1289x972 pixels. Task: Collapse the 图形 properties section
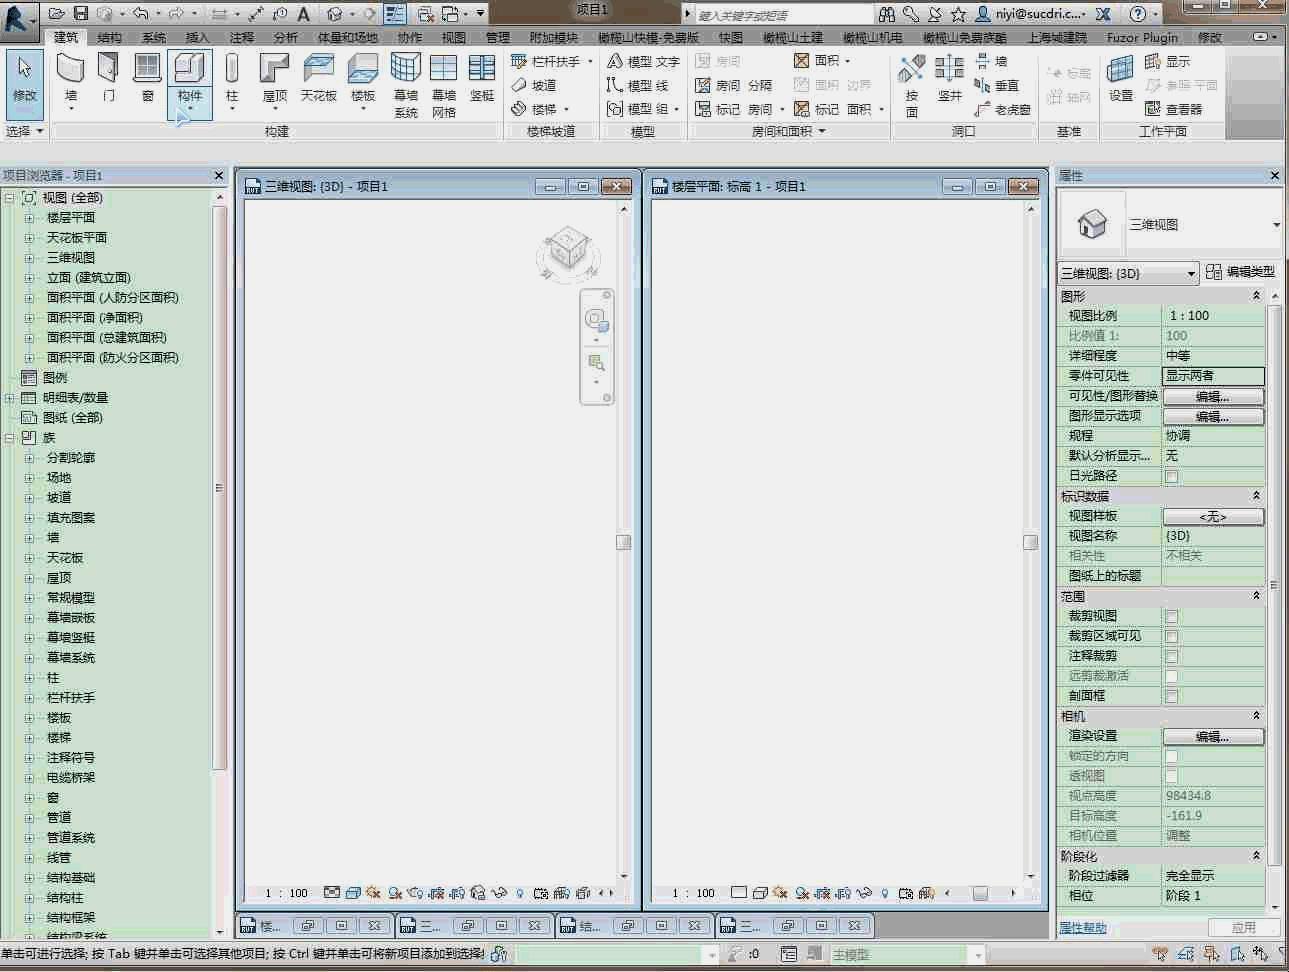click(1256, 296)
